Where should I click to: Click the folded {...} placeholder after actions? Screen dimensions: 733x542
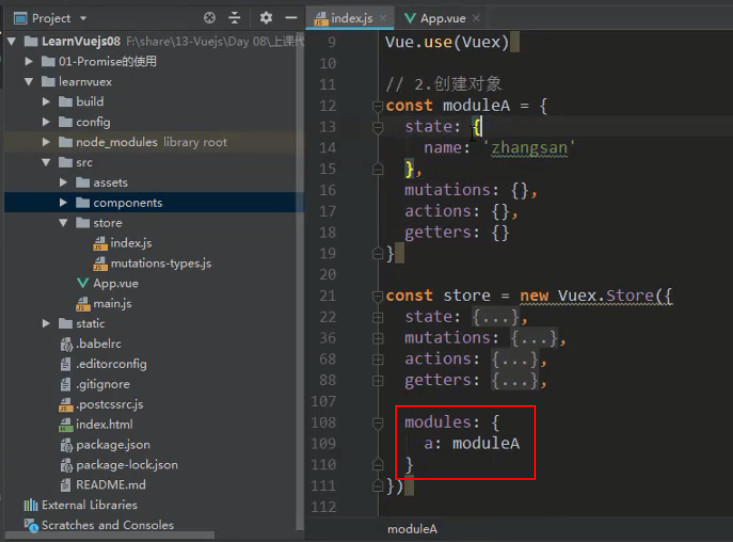pyautogui.click(x=515, y=359)
